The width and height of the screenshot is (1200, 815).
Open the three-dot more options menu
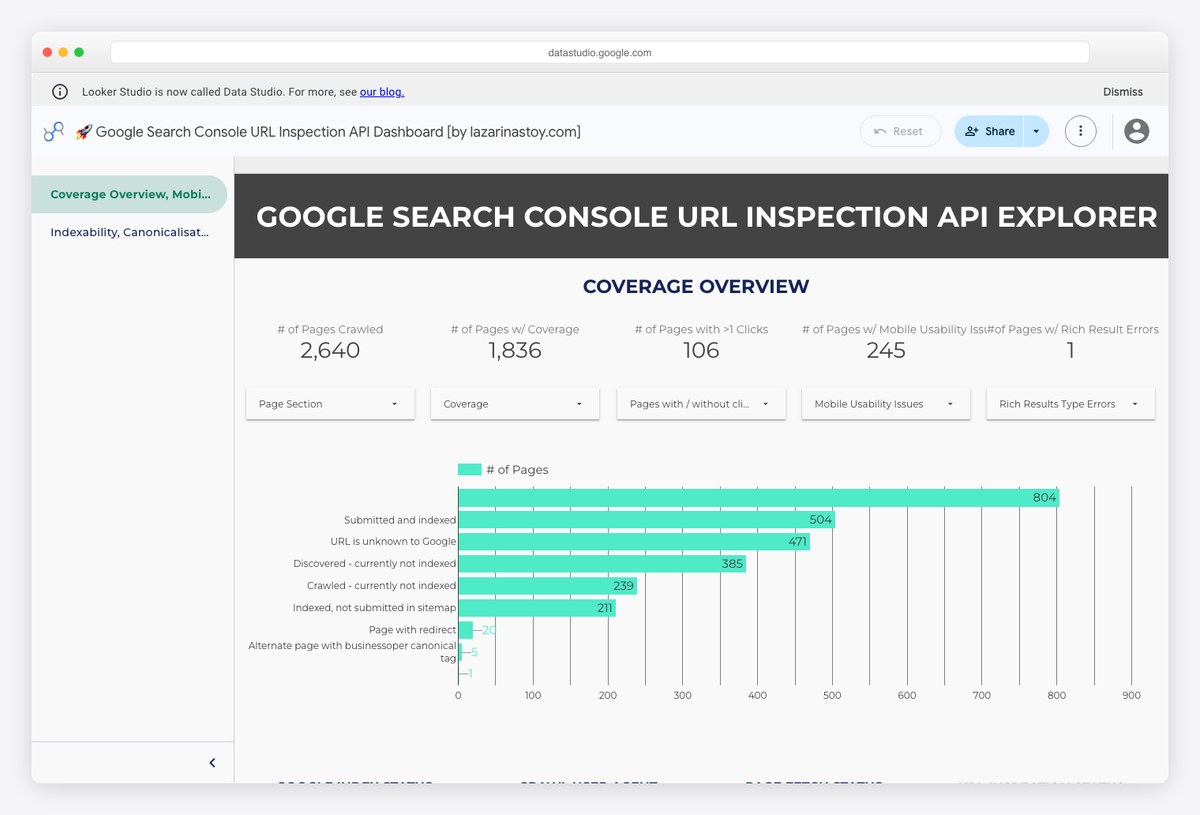pos(1080,131)
